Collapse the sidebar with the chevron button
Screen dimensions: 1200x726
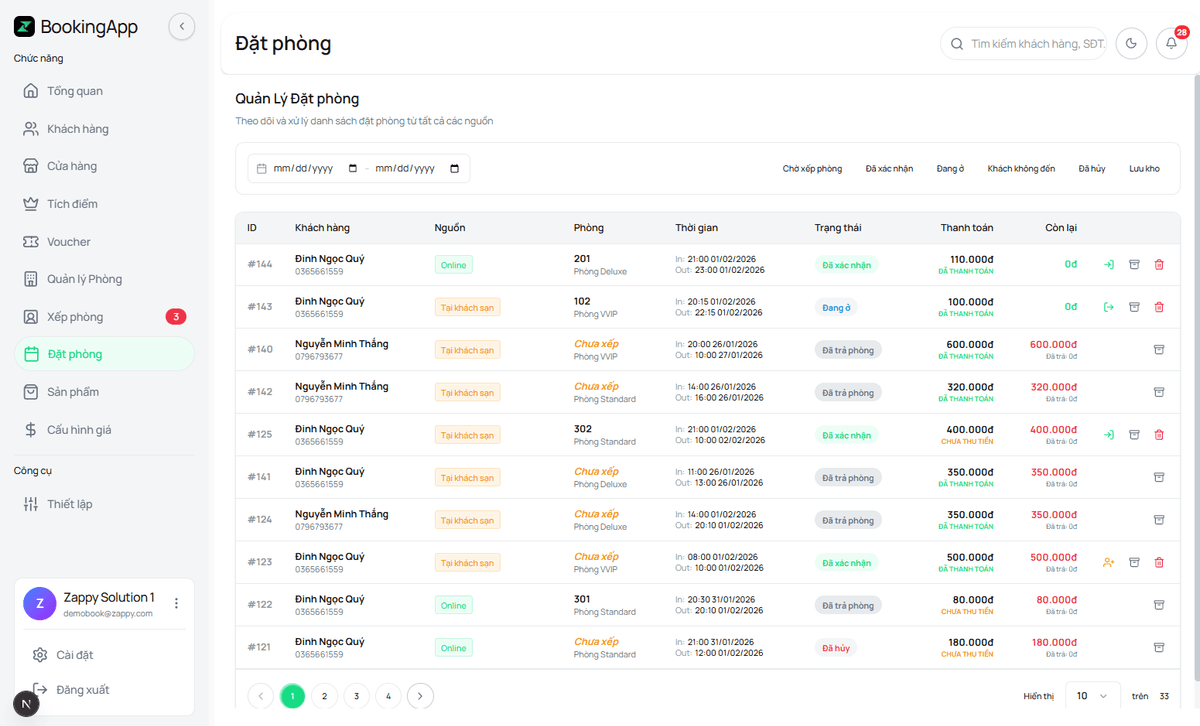pos(181,26)
